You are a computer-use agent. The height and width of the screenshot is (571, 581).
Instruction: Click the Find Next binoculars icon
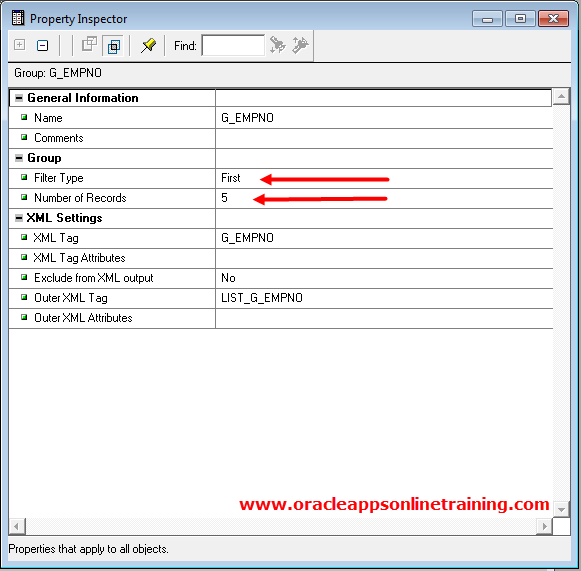(x=300, y=45)
